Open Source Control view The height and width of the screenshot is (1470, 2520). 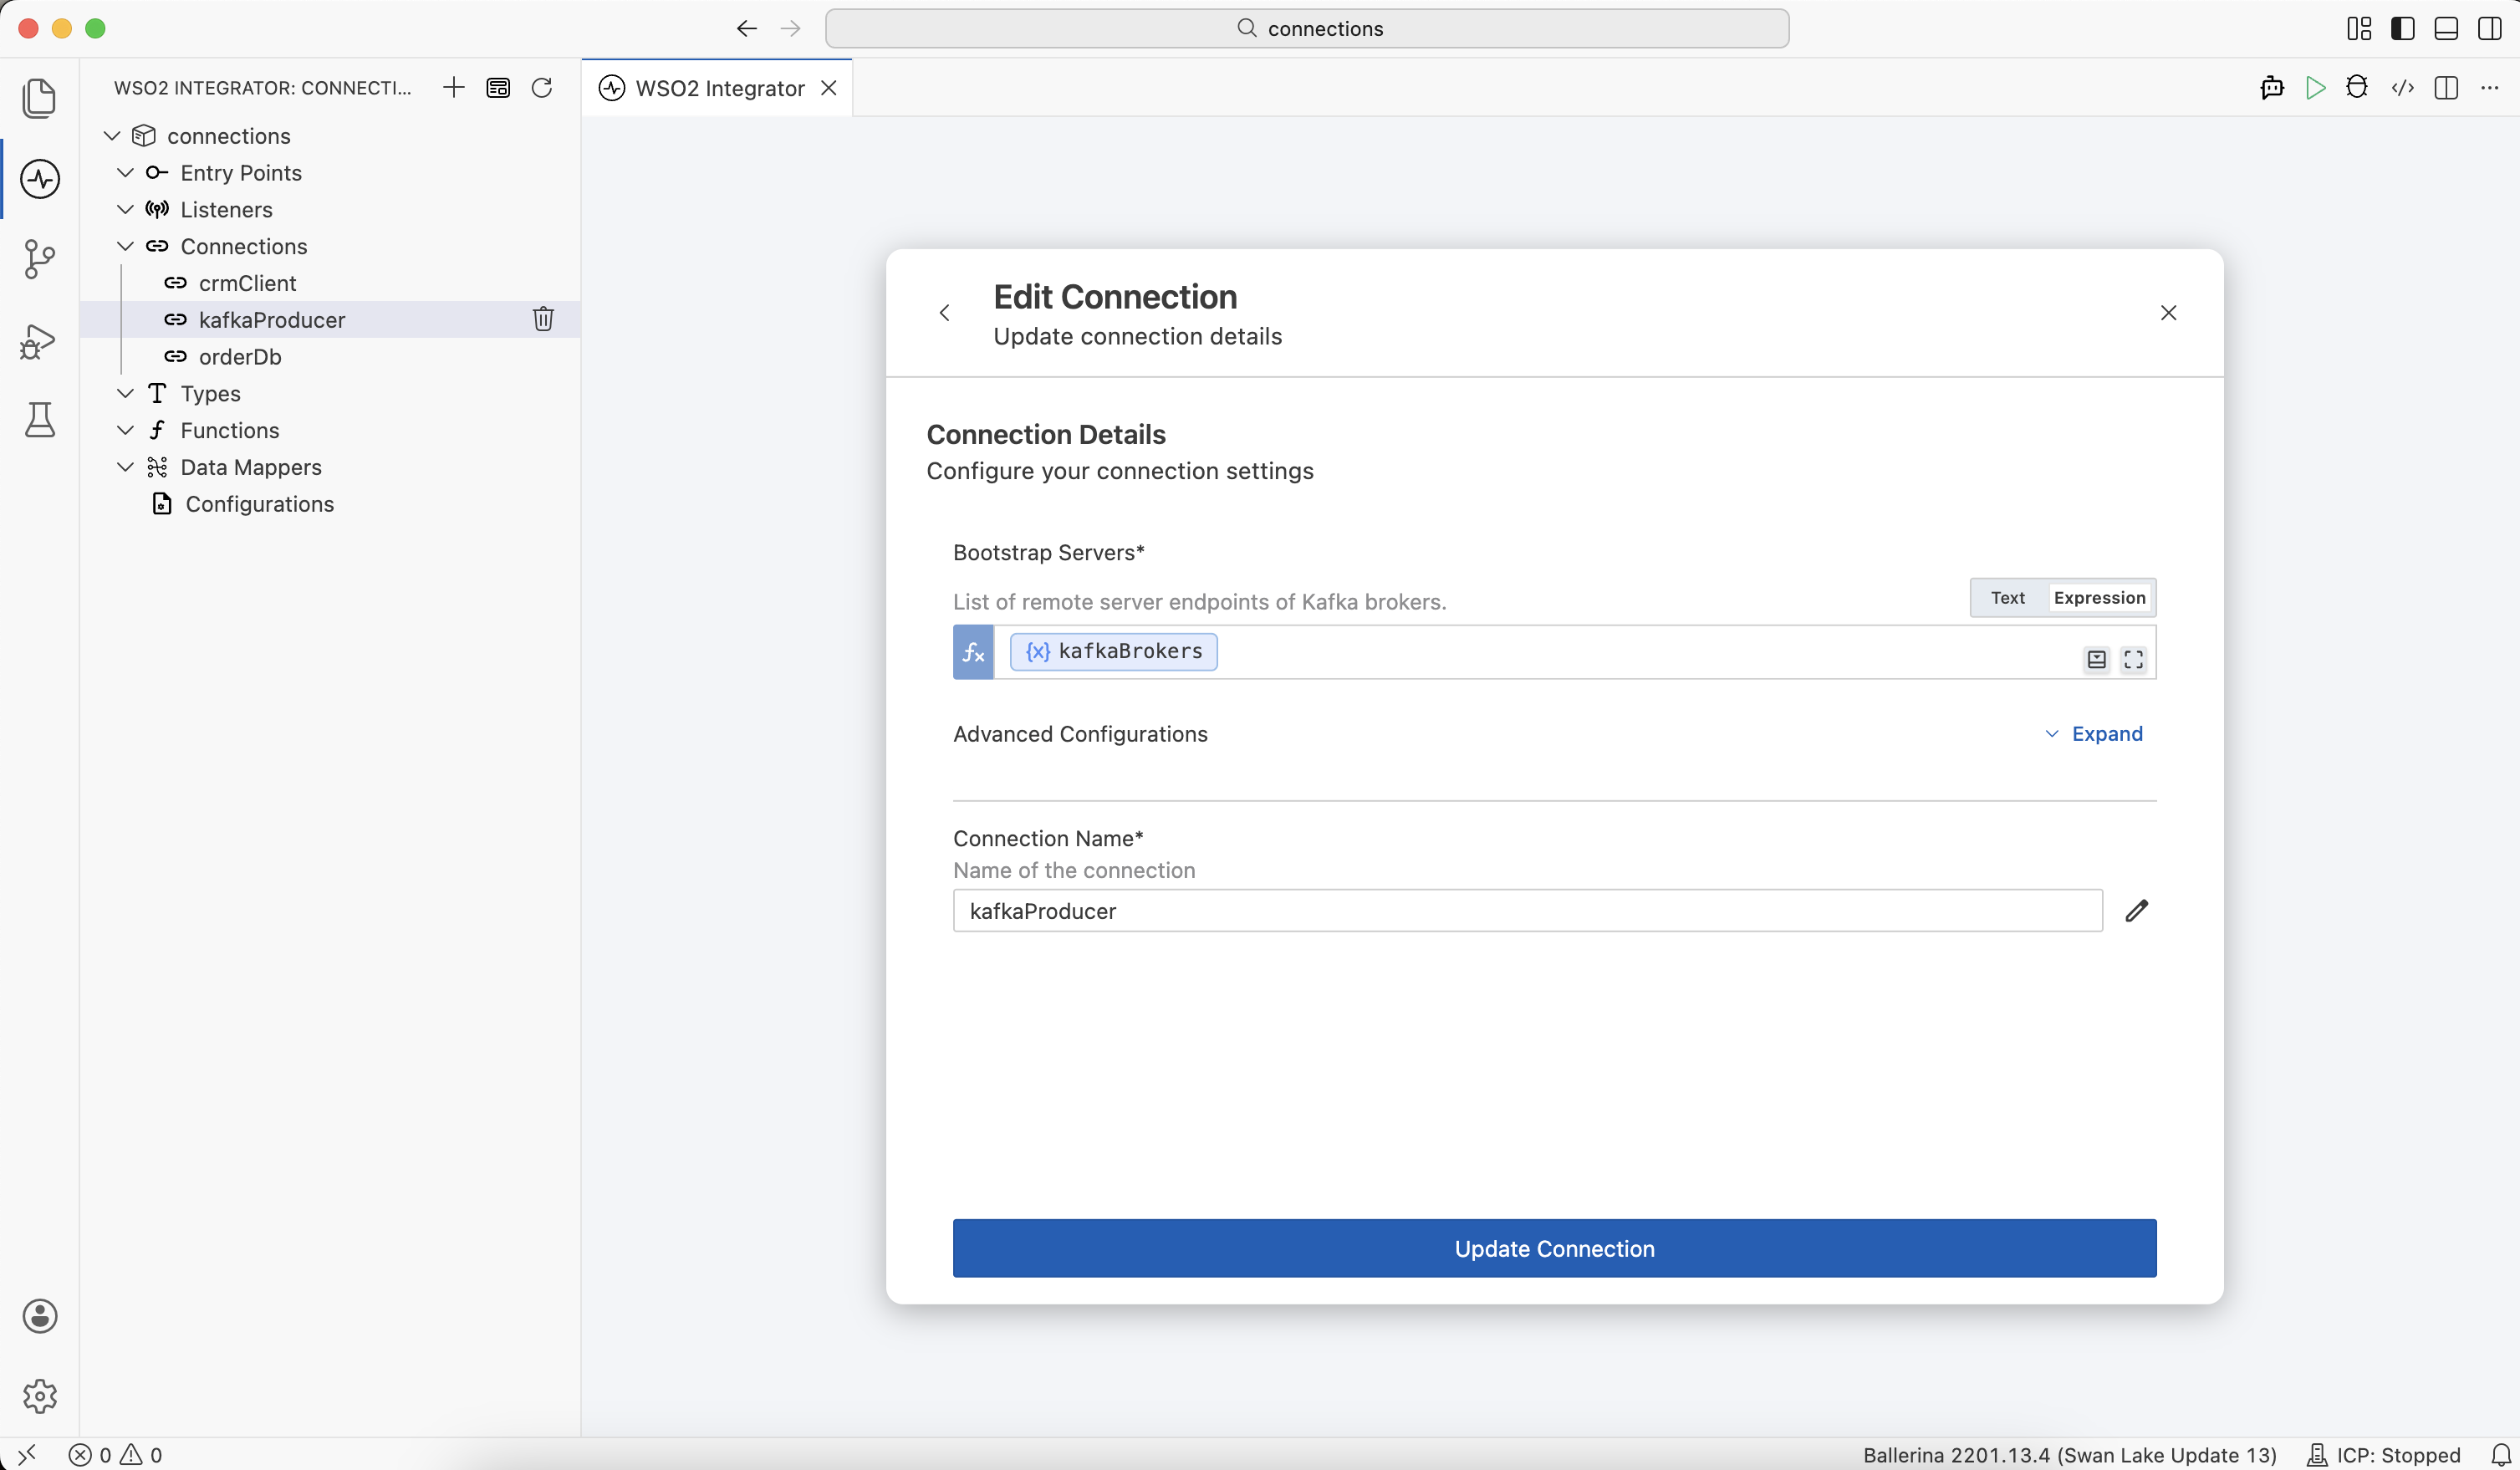pyautogui.click(x=39, y=259)
